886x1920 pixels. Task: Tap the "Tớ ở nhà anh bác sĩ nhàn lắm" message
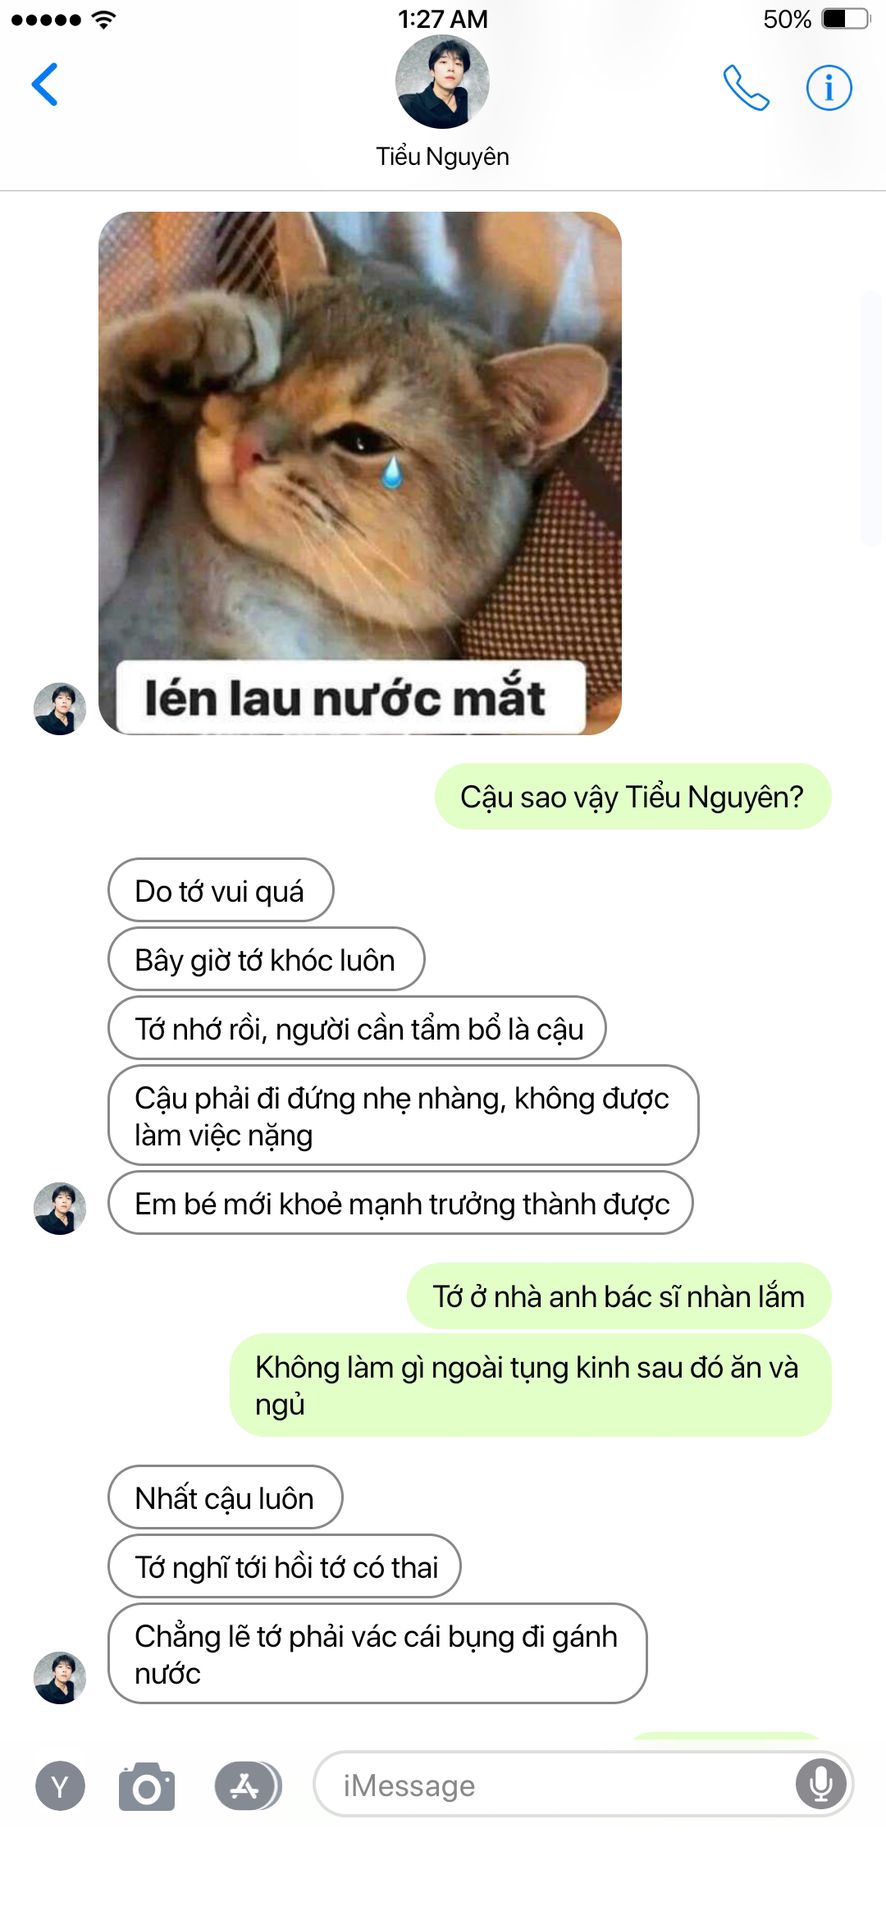point(619,1296)
